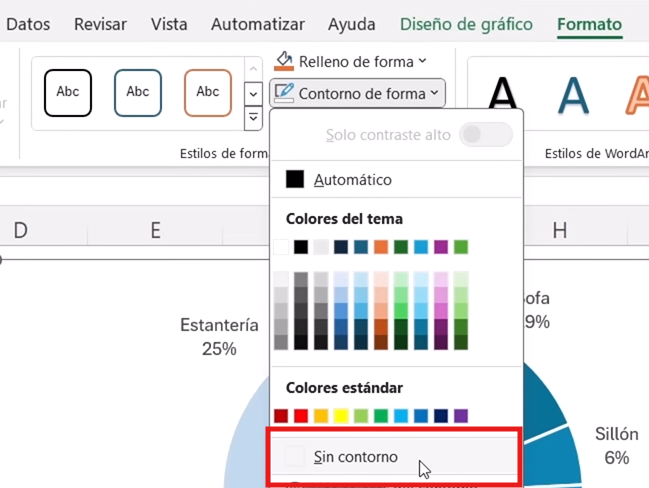Click the Sillón 6% data label
The image size is (649, 488).
coord(617,445)
